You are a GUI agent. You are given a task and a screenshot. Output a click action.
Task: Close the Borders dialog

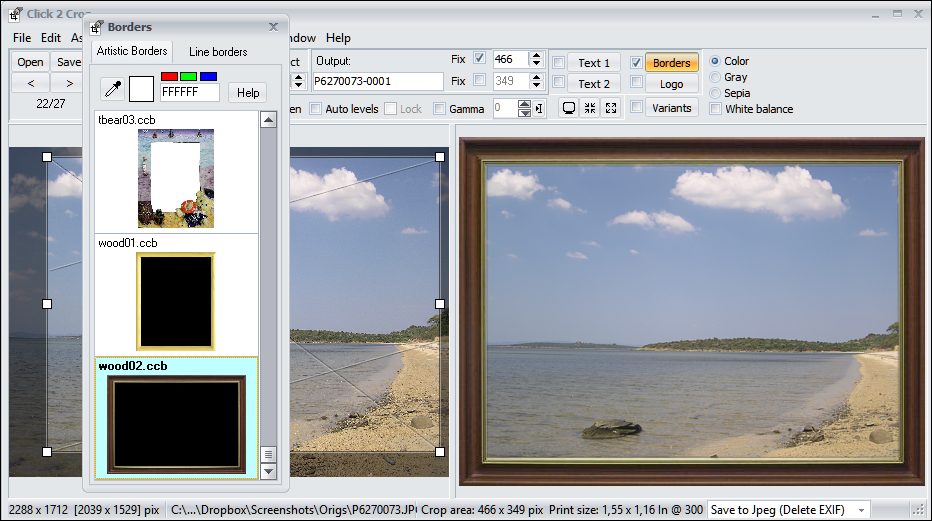coord(273,27)
